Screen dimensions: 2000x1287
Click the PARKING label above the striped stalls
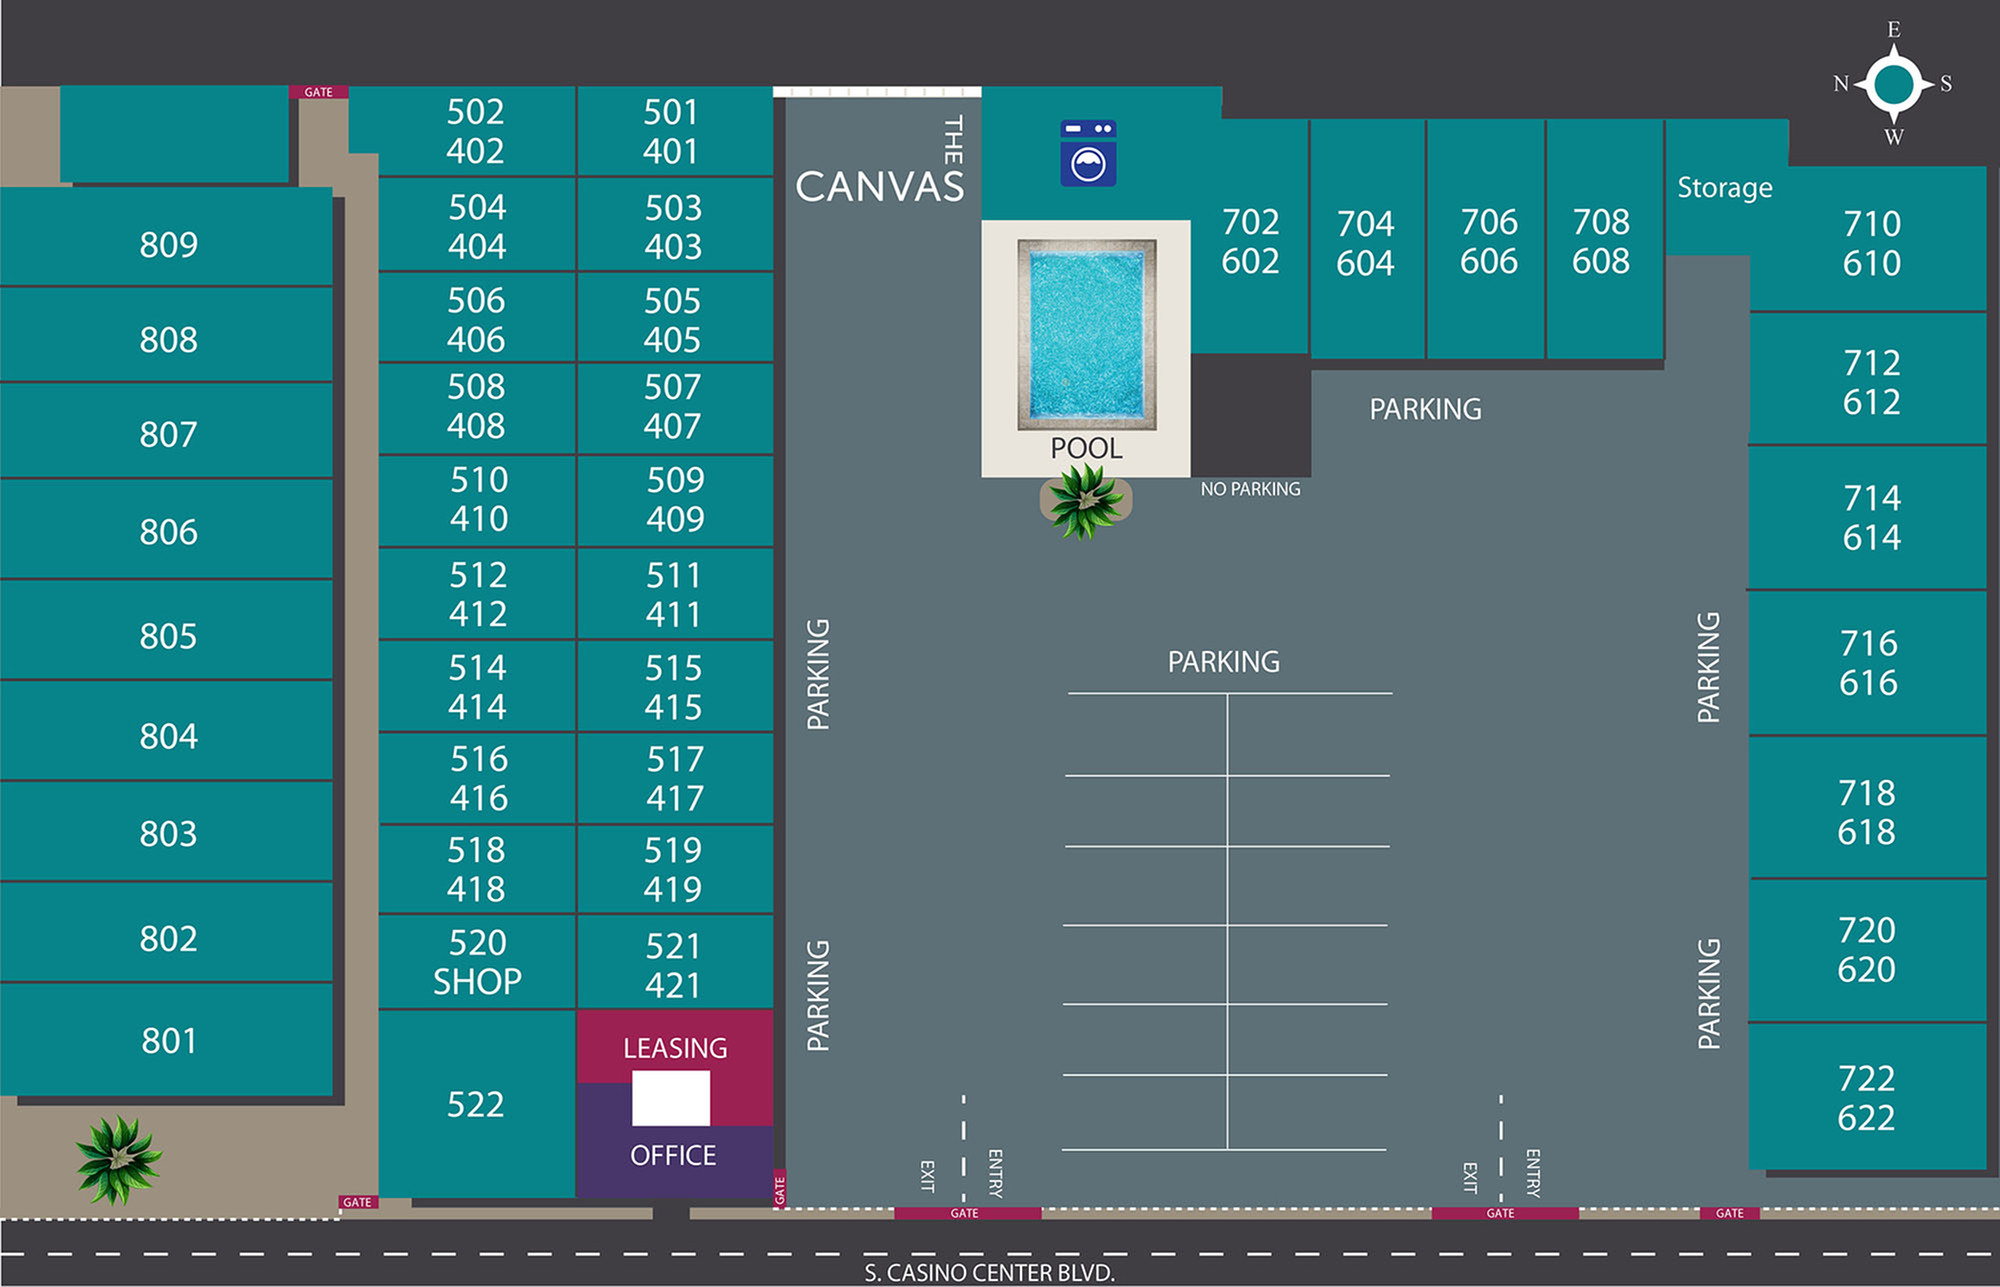tap(1223, 661)
